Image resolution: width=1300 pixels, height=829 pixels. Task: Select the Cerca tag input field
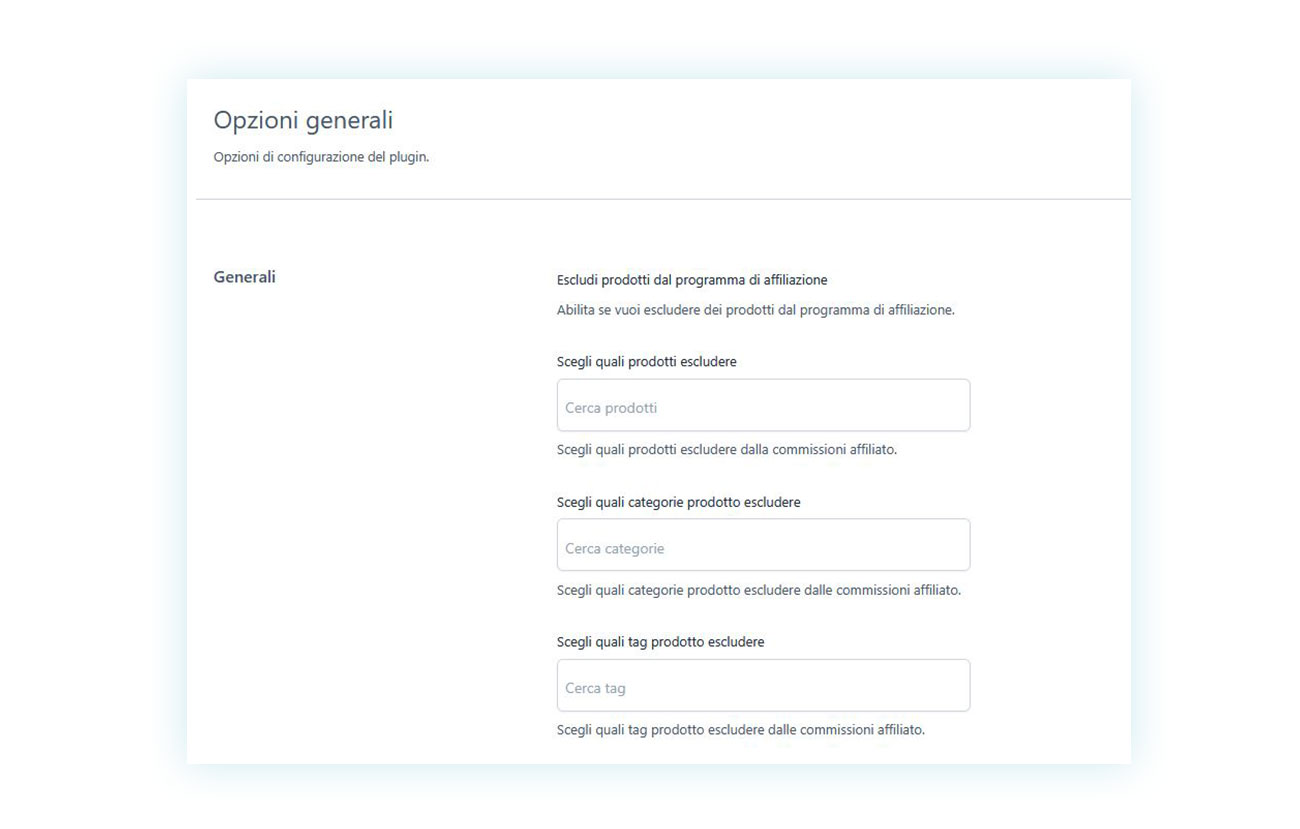coord(763,685)
